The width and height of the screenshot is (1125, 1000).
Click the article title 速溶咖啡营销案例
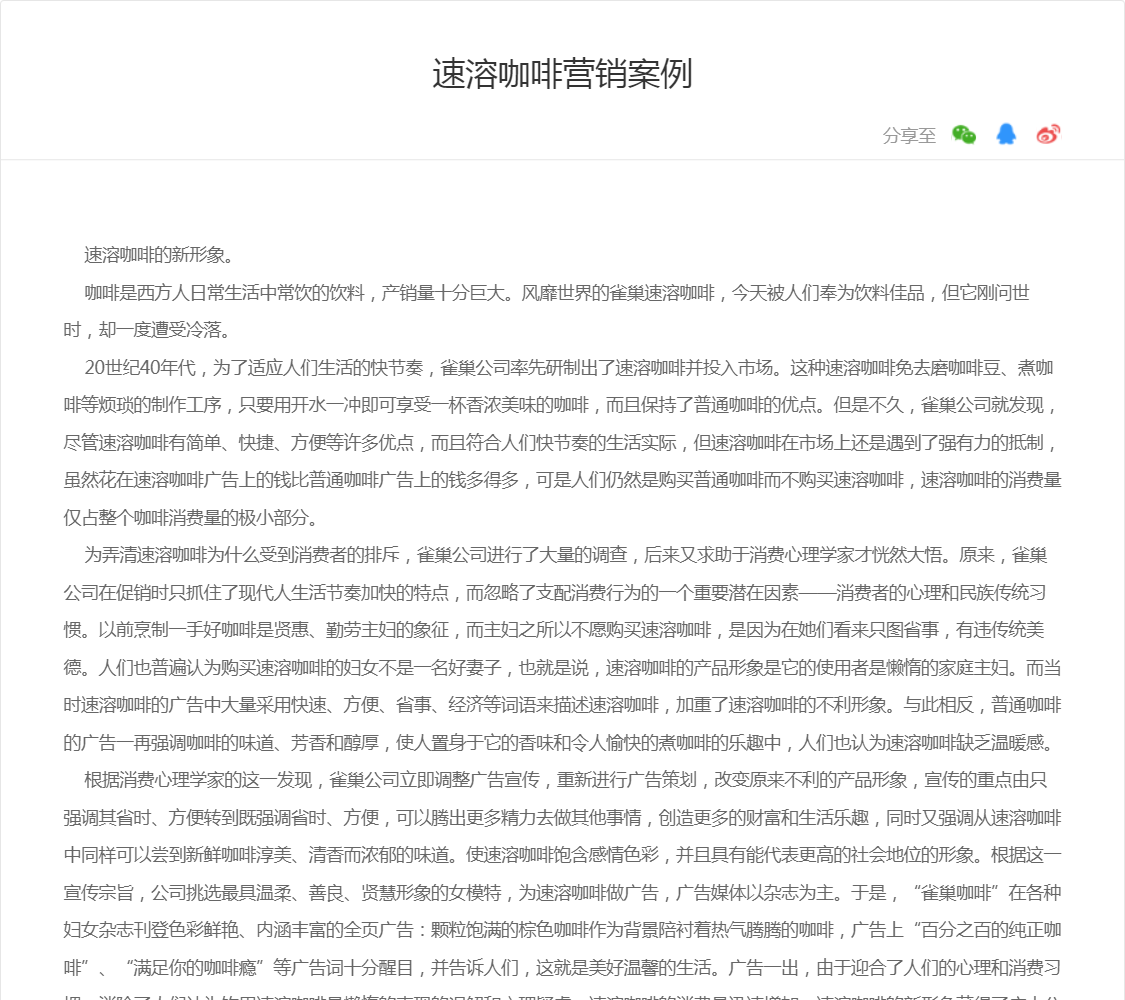(x=562, y=74)
